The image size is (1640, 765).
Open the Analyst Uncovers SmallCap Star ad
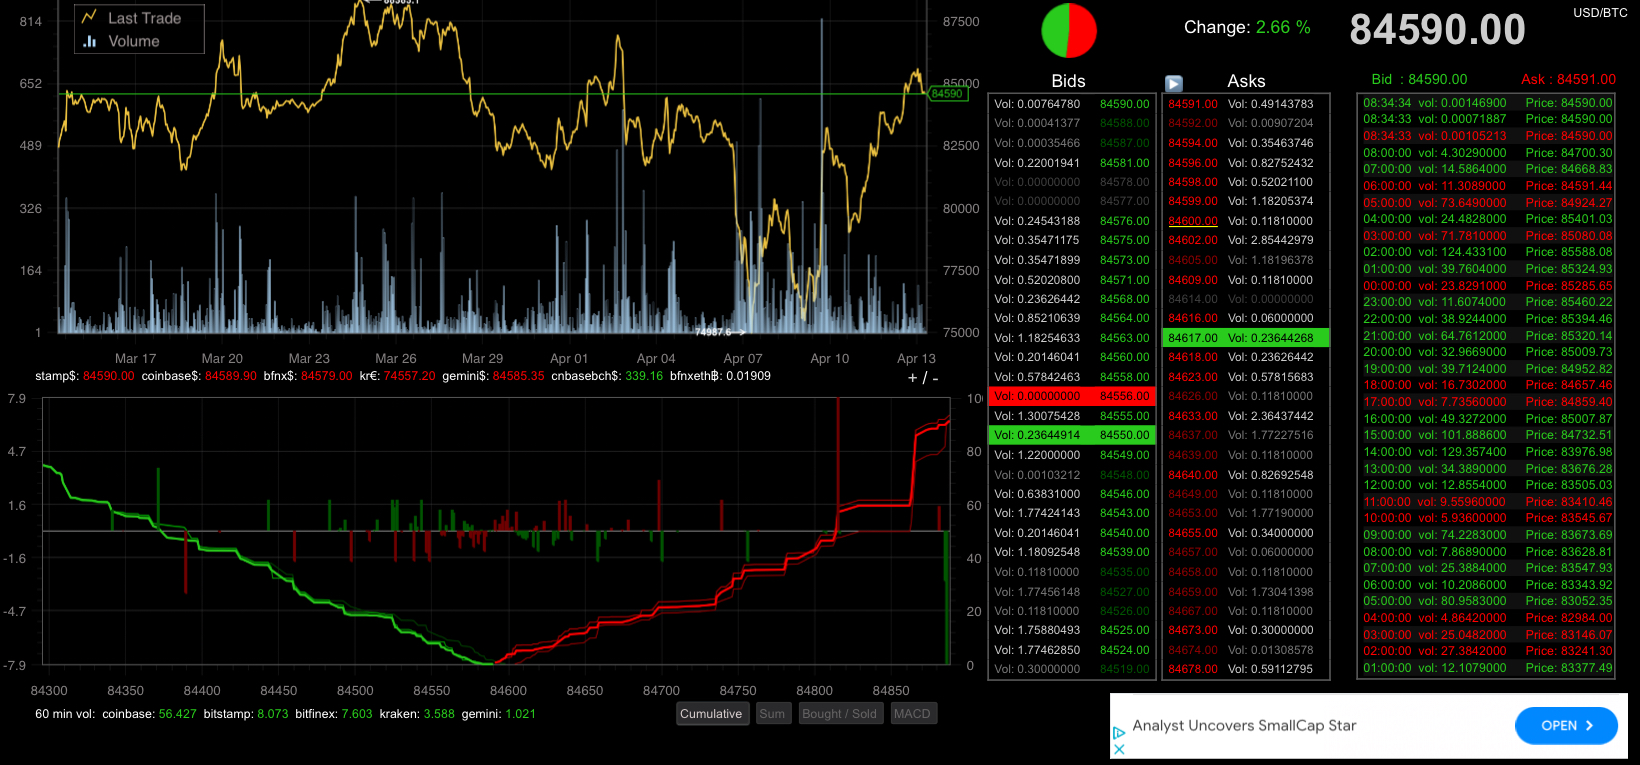1244,725
